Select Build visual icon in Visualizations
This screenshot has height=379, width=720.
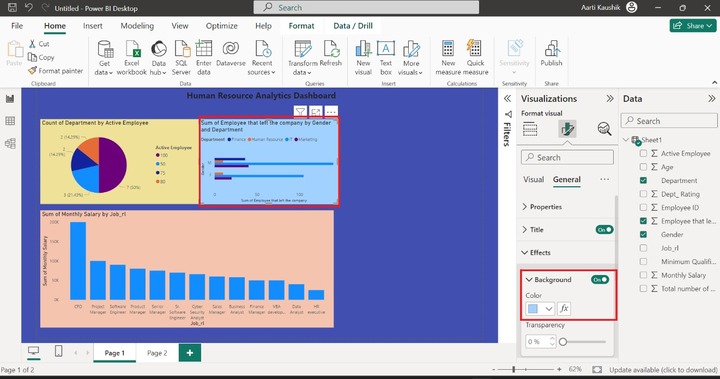click(x=530, y=129)
